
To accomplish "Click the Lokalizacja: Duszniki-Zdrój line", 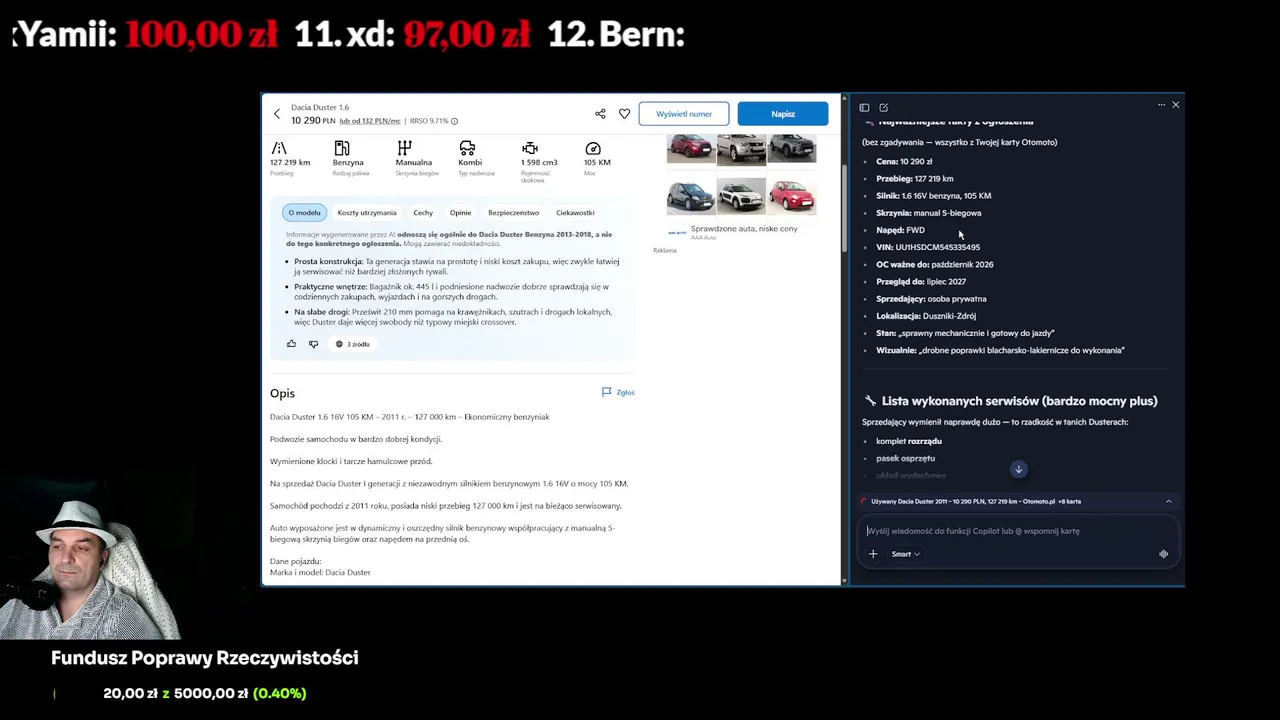I will coord(926,316).
